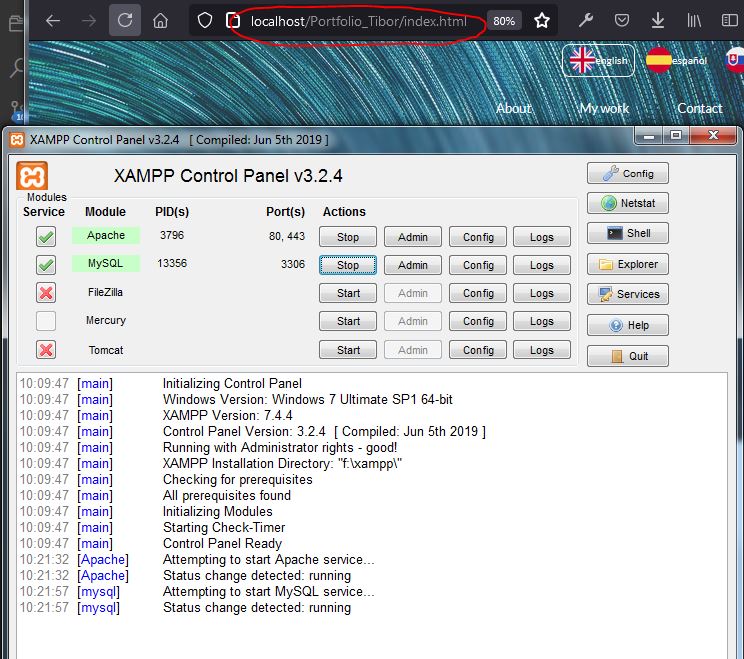Image resolution: width=744 pixels, height=659 pixels.
Task: Open the My work webpage section
Action: pyautogui.click(x=604, y=108)
